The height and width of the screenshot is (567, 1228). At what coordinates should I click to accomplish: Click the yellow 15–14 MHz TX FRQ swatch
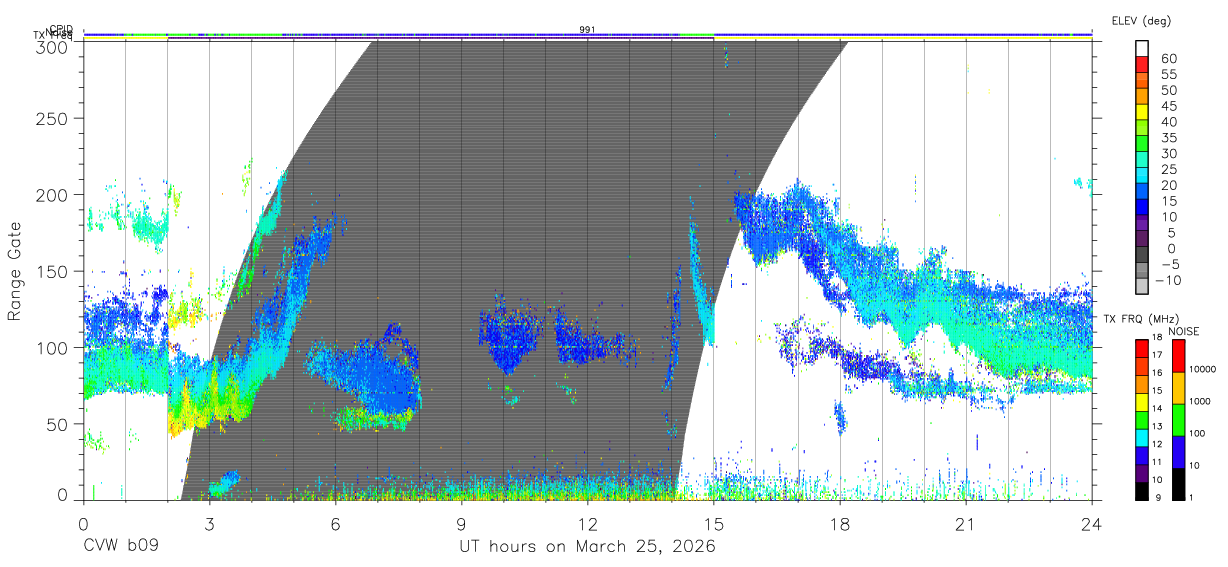point(1142,400)
